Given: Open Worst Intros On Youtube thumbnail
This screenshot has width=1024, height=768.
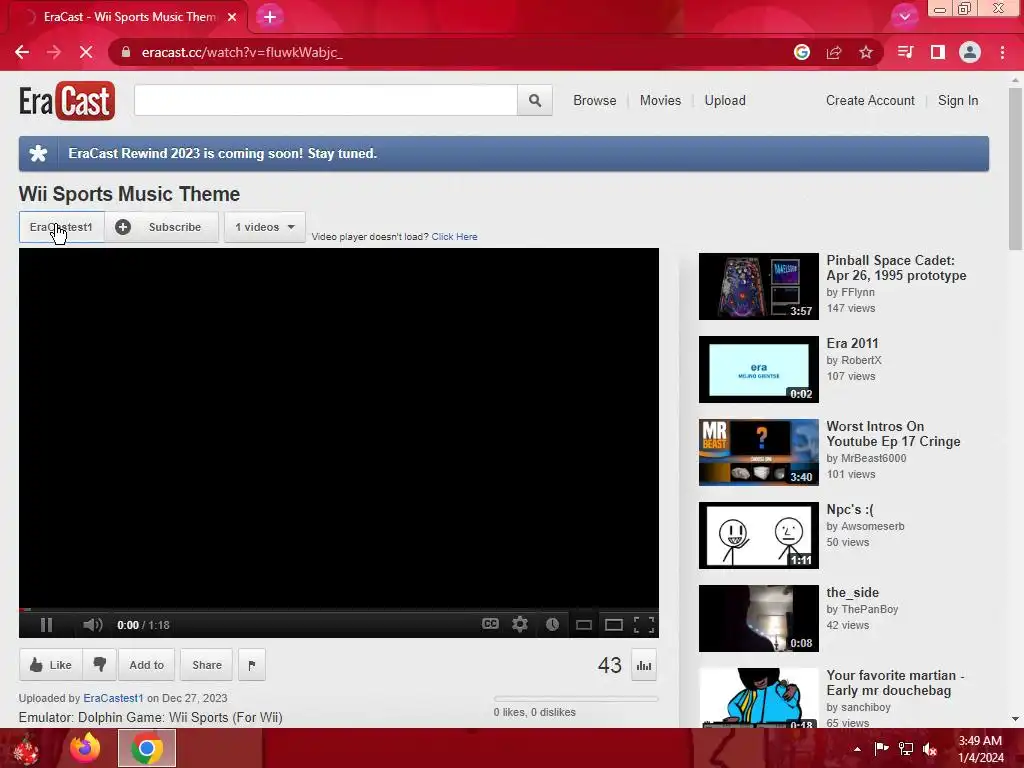Looking at the screenshot, I should pyautogui.click(x=759, y=452).
